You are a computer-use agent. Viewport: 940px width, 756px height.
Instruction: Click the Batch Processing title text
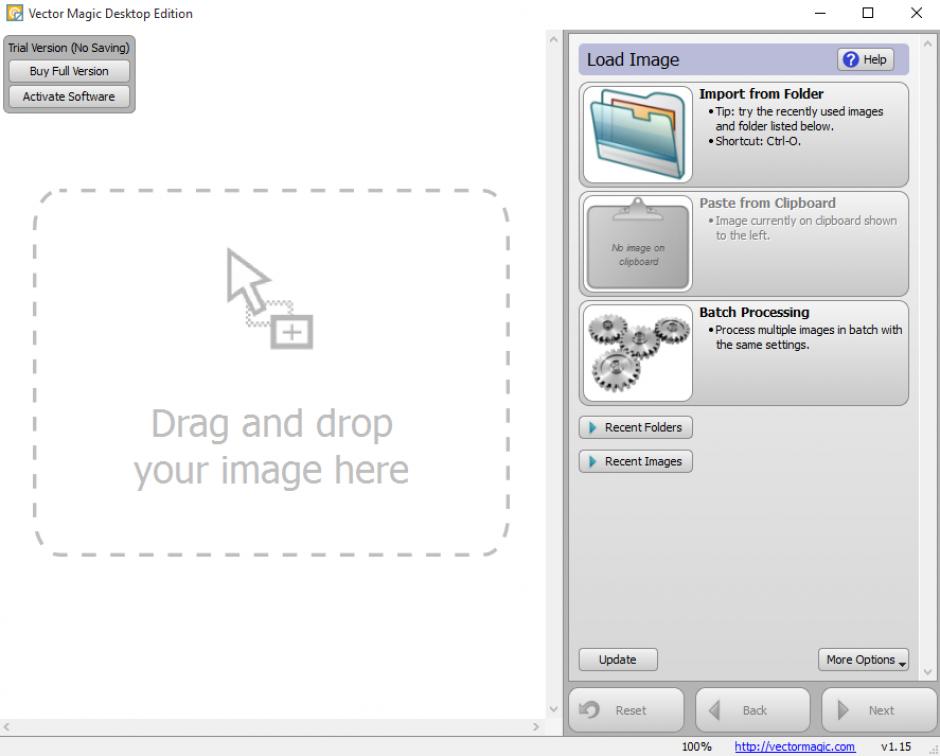(x=754, y=313)
